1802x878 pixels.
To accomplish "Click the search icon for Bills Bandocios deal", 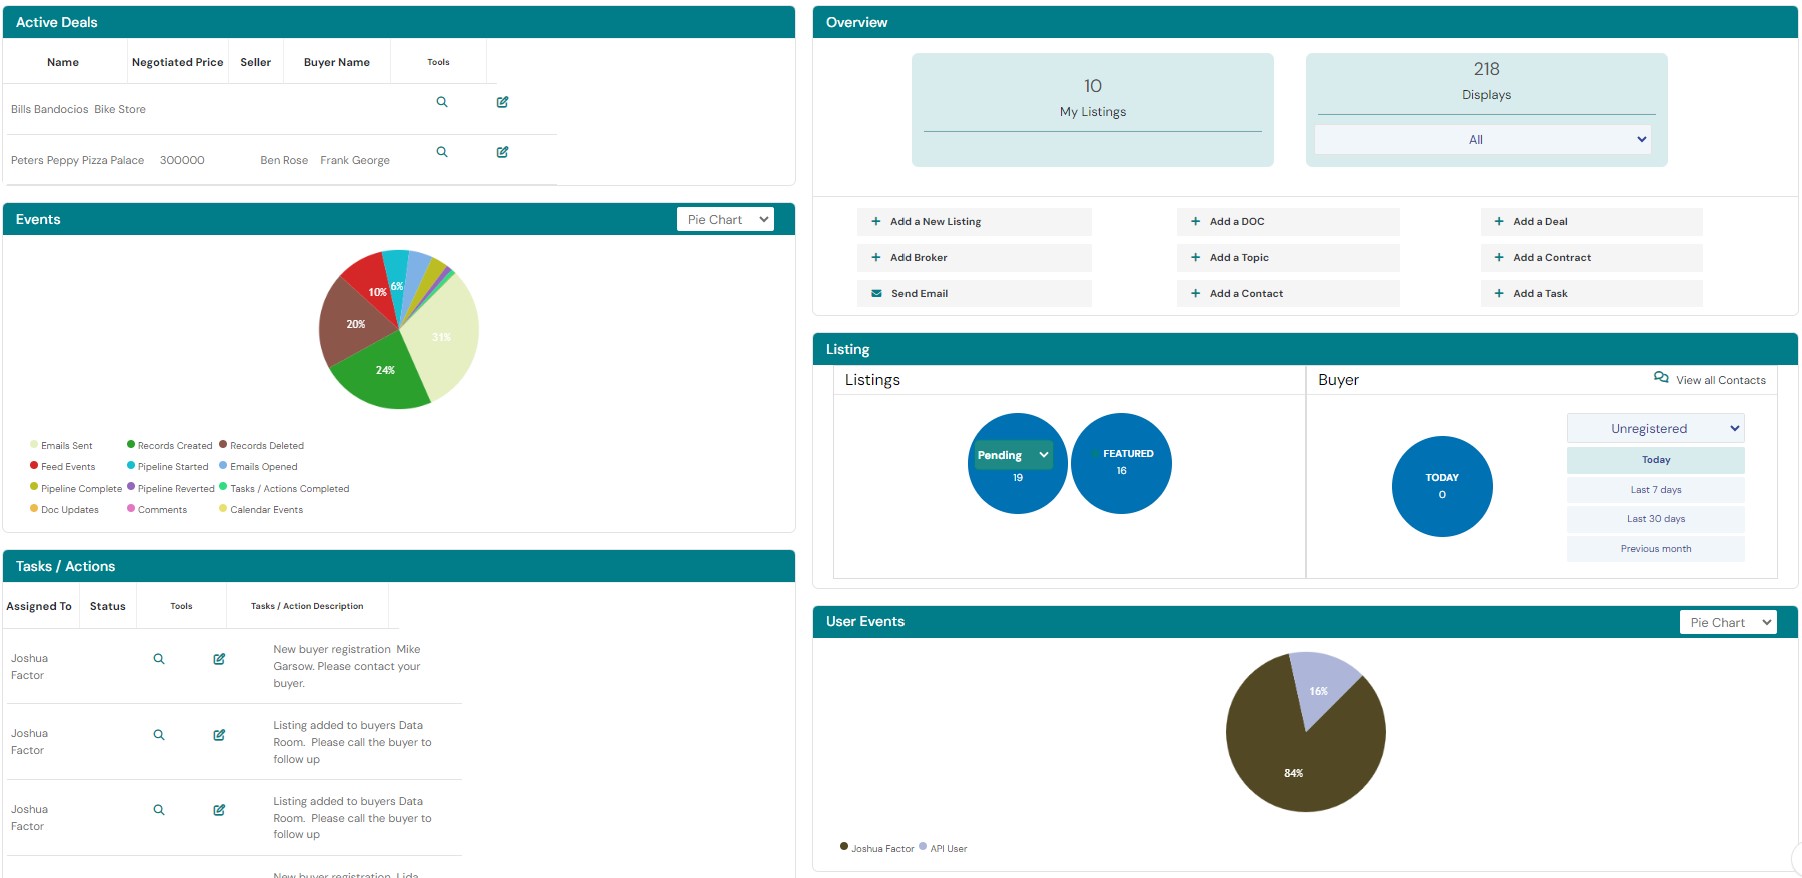I will [x=441, y=102].
